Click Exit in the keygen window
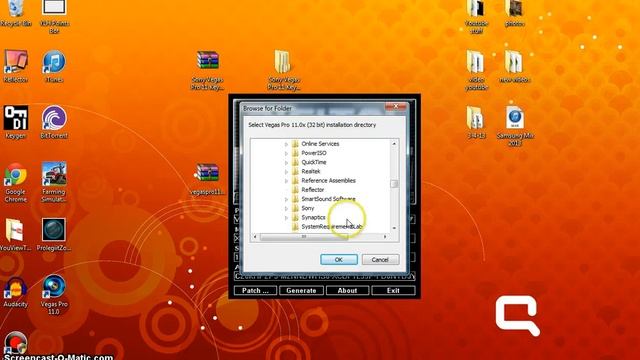640x360 pixels. (393, 291)
